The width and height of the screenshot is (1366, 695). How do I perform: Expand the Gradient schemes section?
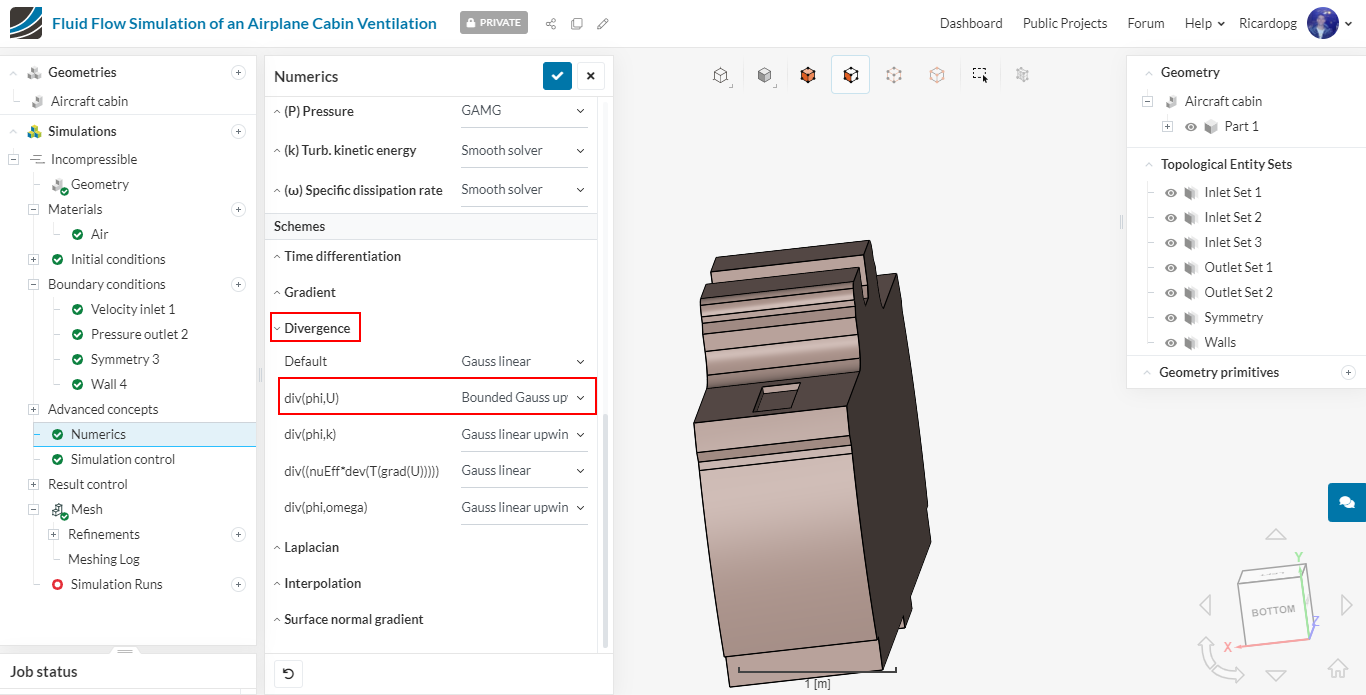coord(304,292)
